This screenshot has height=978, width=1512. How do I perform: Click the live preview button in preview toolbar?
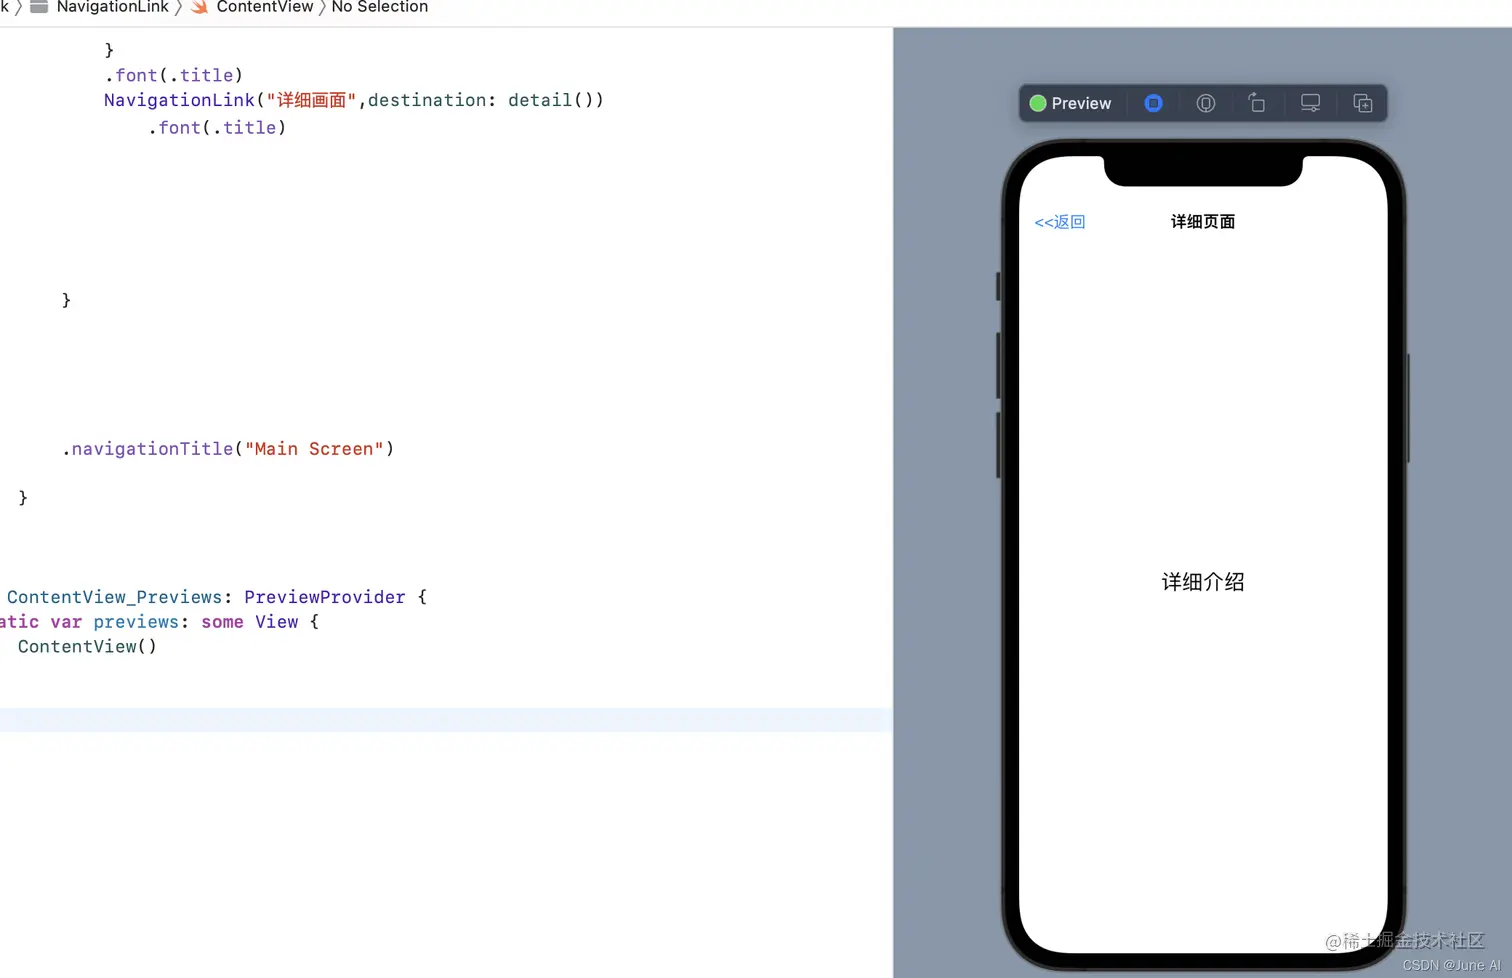1153,103
